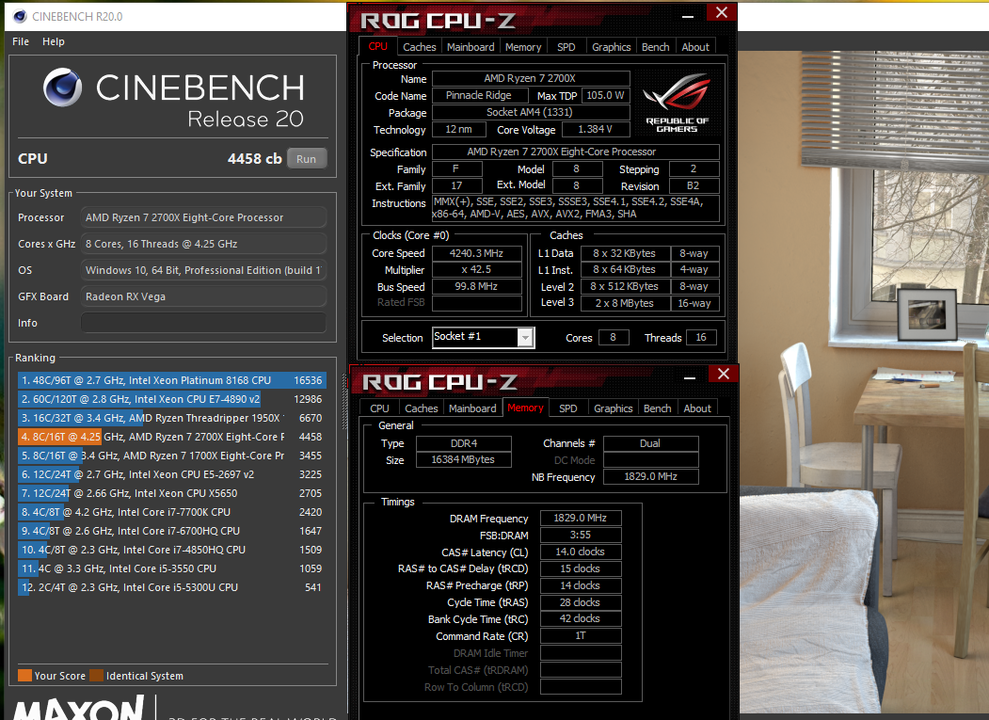The height and width of the screenshot is (720, 989).
Task: Minimize the upper ROG CPU-Z window
Action: coord(688,15)
